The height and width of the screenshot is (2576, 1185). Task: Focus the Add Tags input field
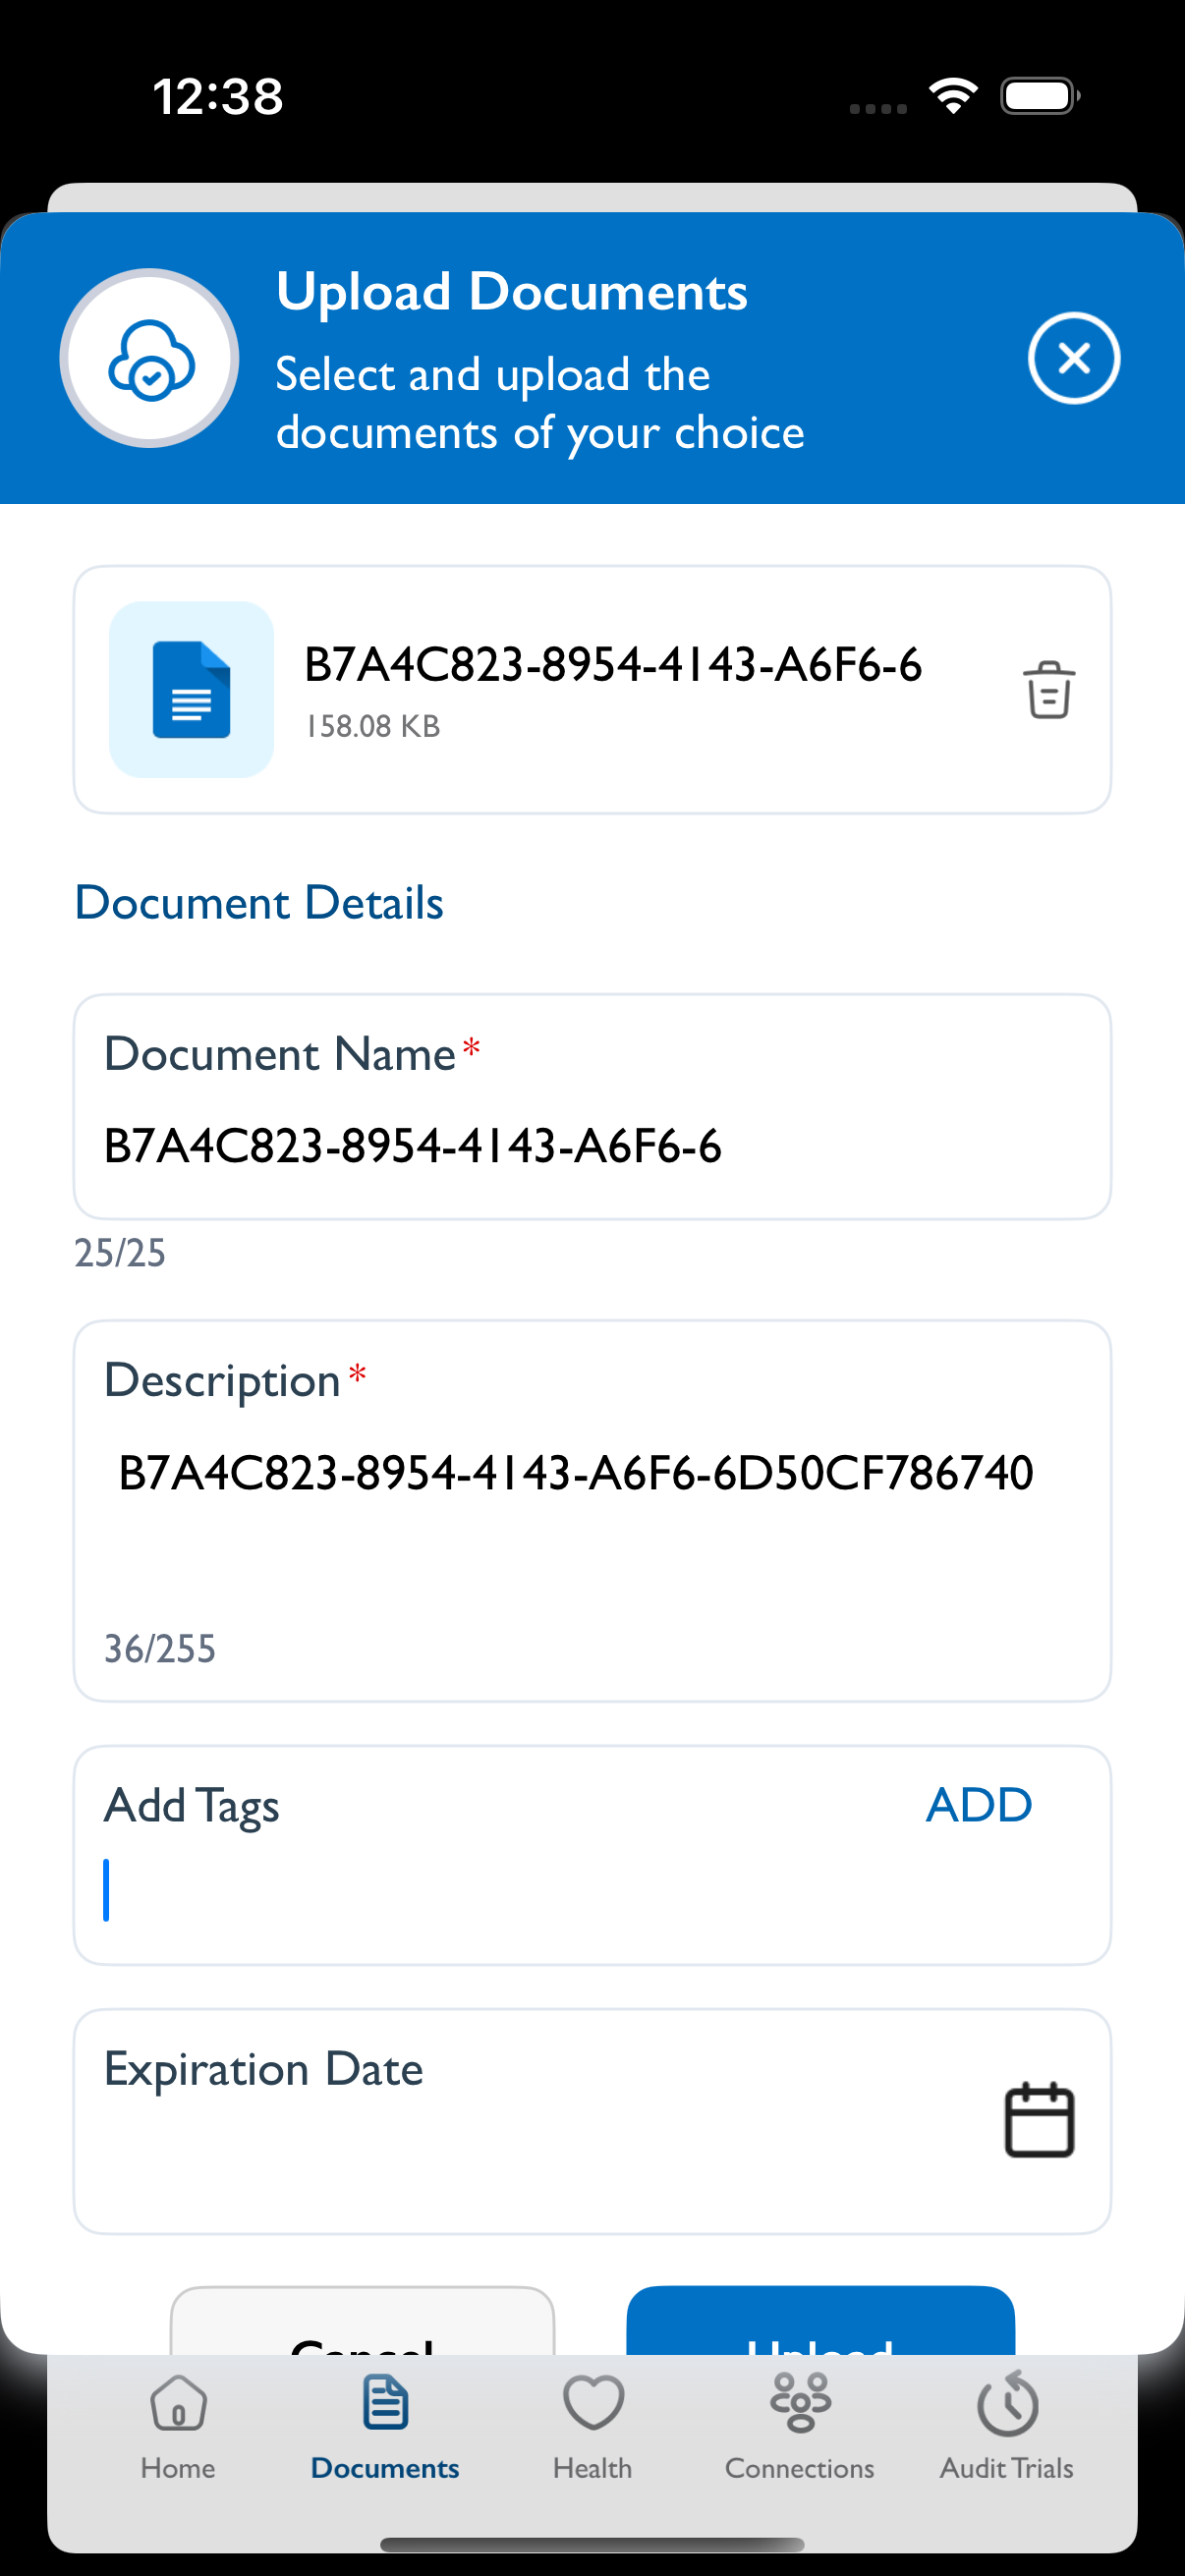tap(592, 1855)
